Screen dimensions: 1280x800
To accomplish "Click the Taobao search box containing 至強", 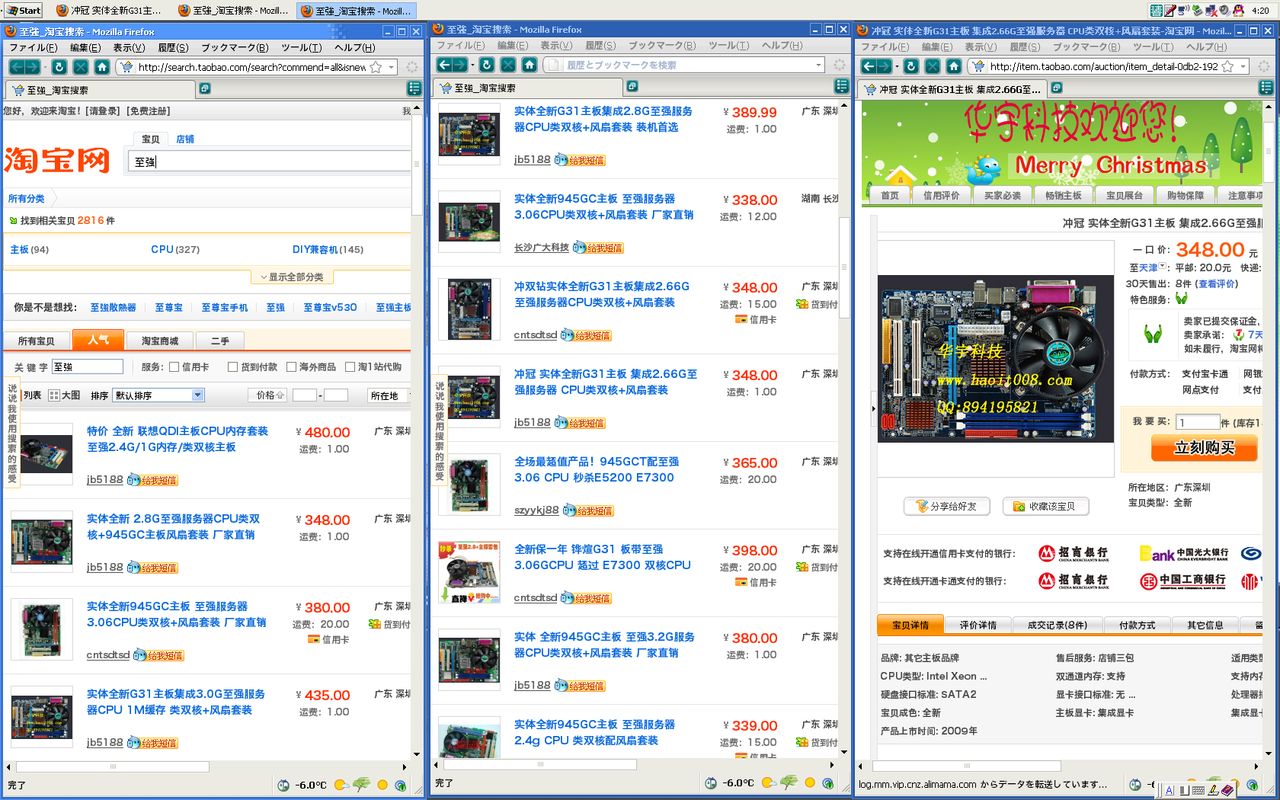I will click(x=270, y=161).
